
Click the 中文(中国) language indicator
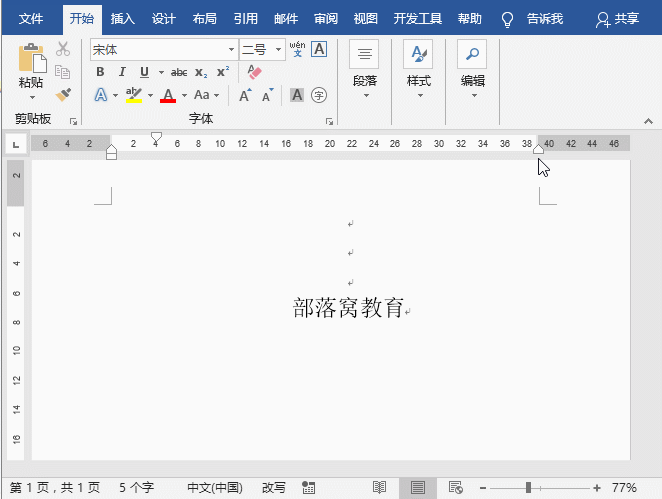tap(214, 488)
